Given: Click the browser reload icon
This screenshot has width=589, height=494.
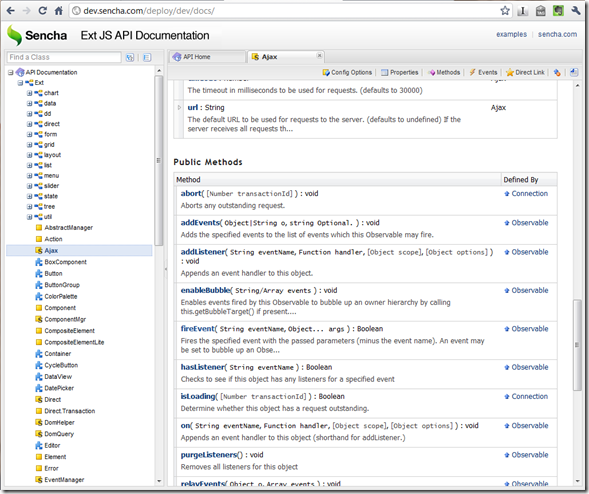Looking at the screenshot, I should pyautogui.click(x=42, y=11).
